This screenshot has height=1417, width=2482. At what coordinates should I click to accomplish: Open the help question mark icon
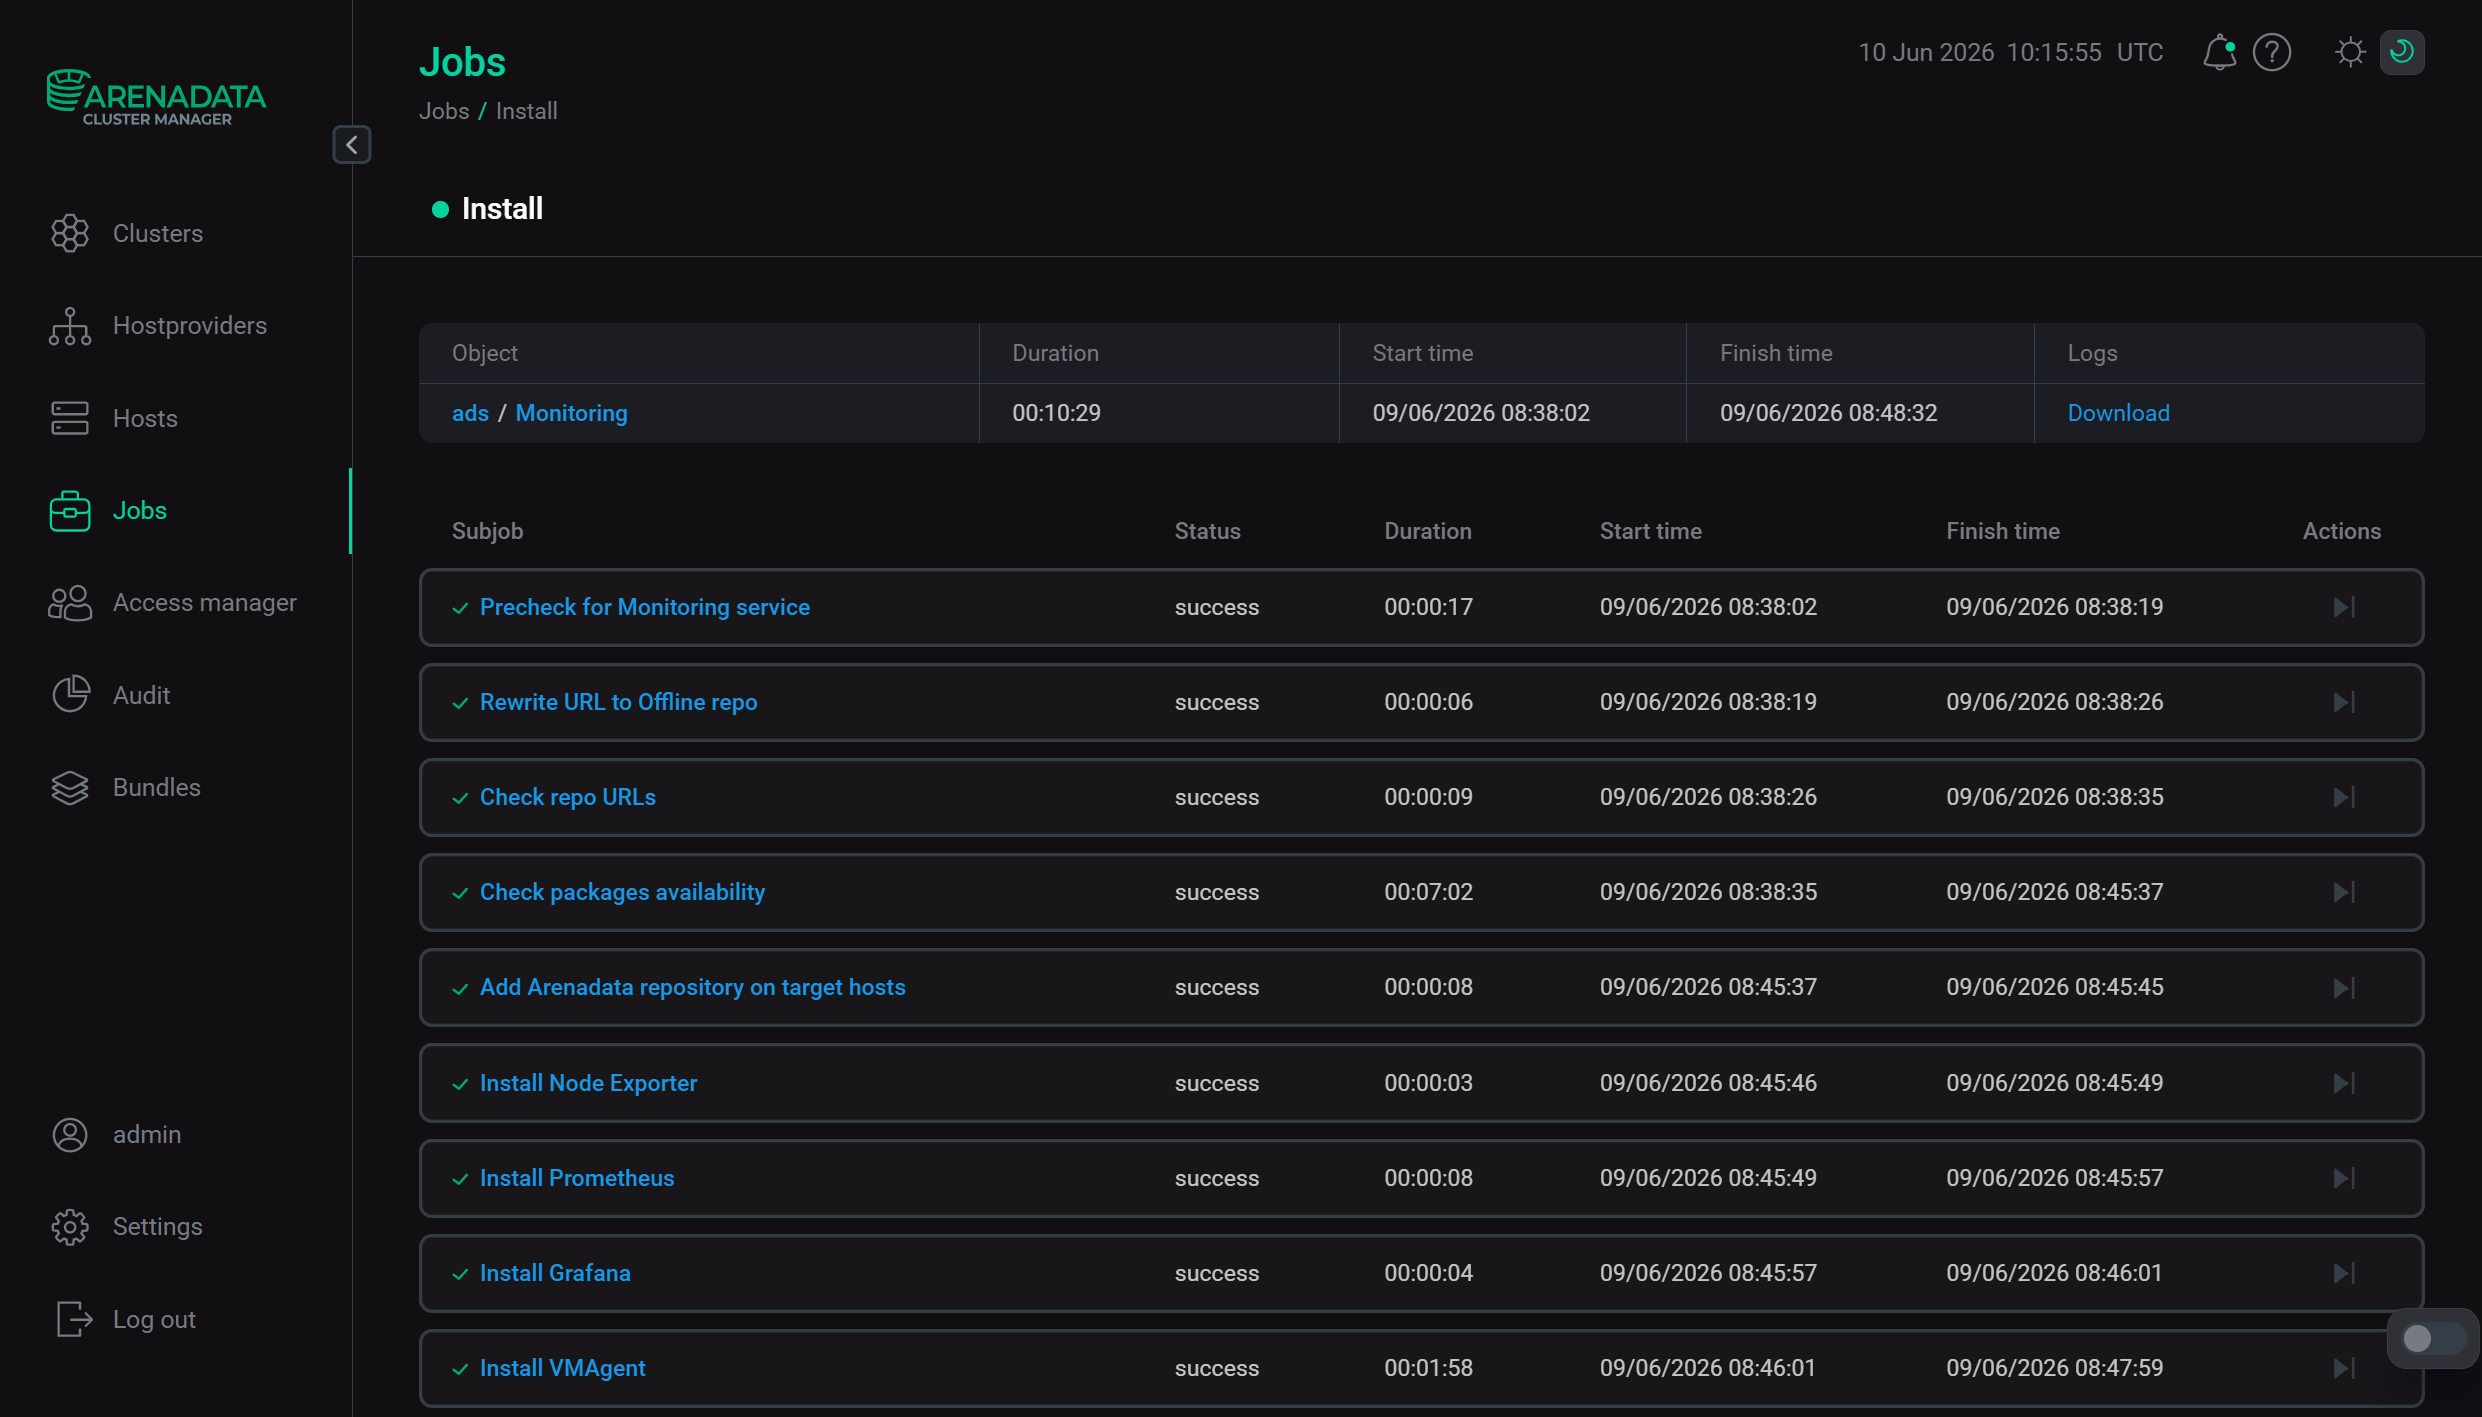(x=2272, y=52)
